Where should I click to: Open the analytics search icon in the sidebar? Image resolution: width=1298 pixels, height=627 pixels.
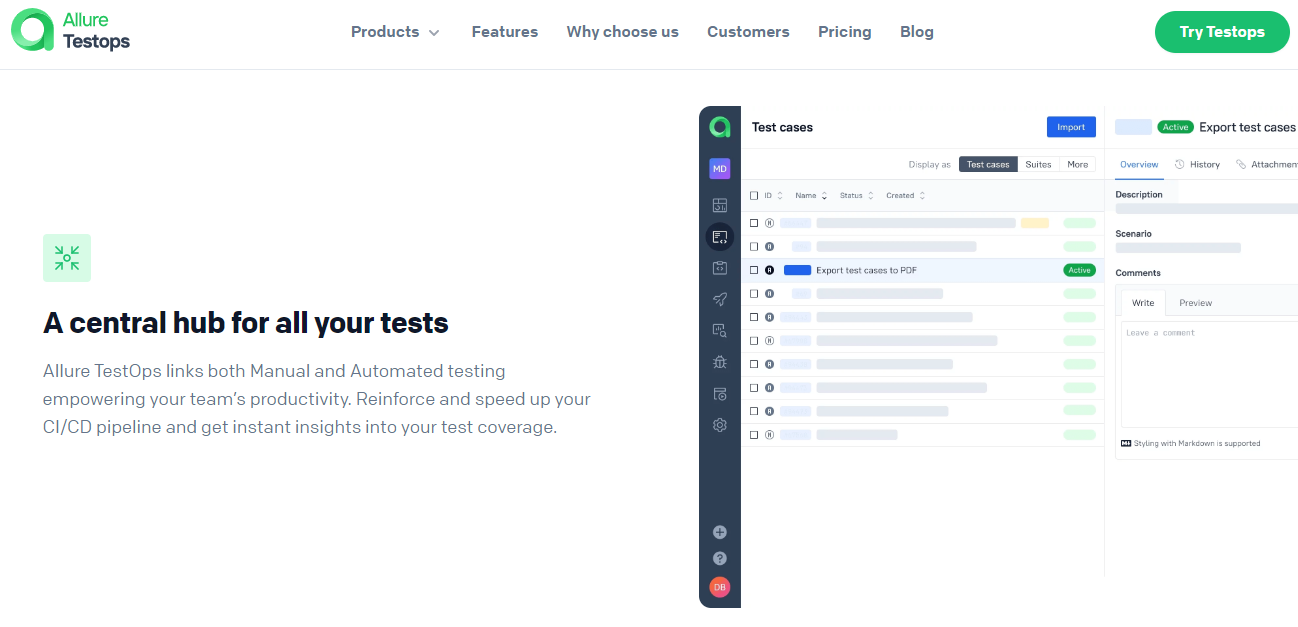[x=719, y=330]
